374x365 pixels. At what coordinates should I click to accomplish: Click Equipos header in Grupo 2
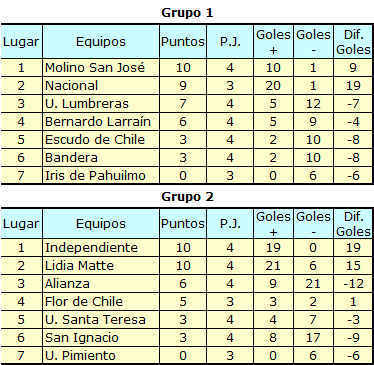pos(101,223)
